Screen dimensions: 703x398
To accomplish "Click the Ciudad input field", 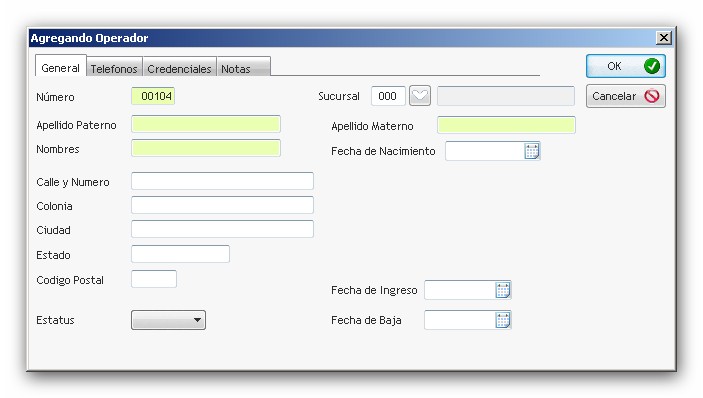I will (222, 229).
